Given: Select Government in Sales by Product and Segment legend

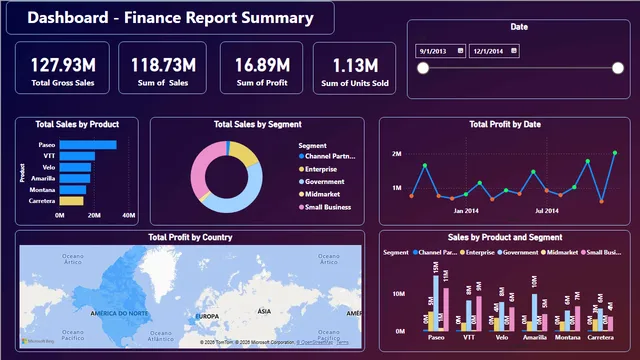Looking at the screenshot, I should point(518,253).
